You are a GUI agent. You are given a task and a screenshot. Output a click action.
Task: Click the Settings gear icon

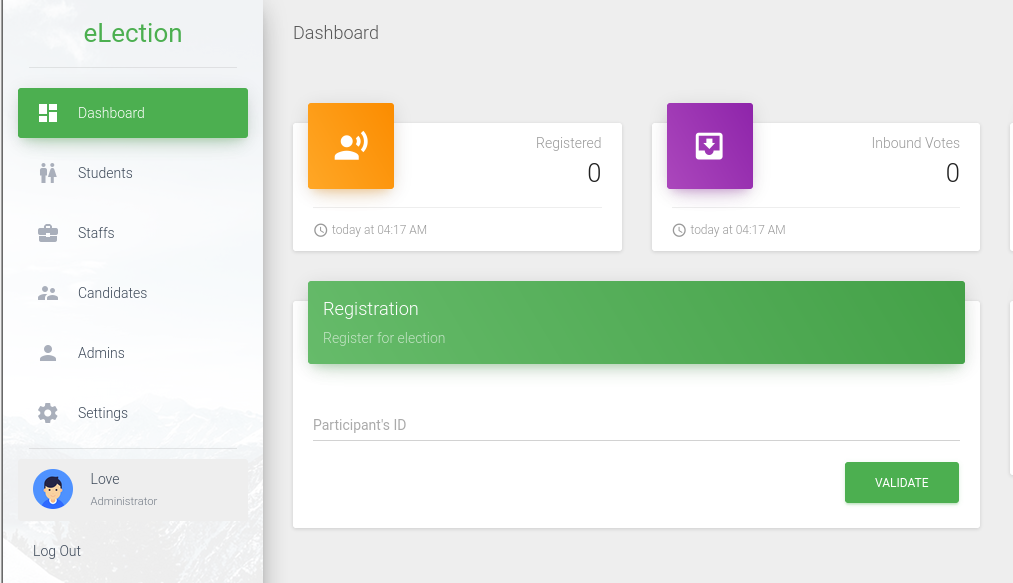tap(48, 413)
